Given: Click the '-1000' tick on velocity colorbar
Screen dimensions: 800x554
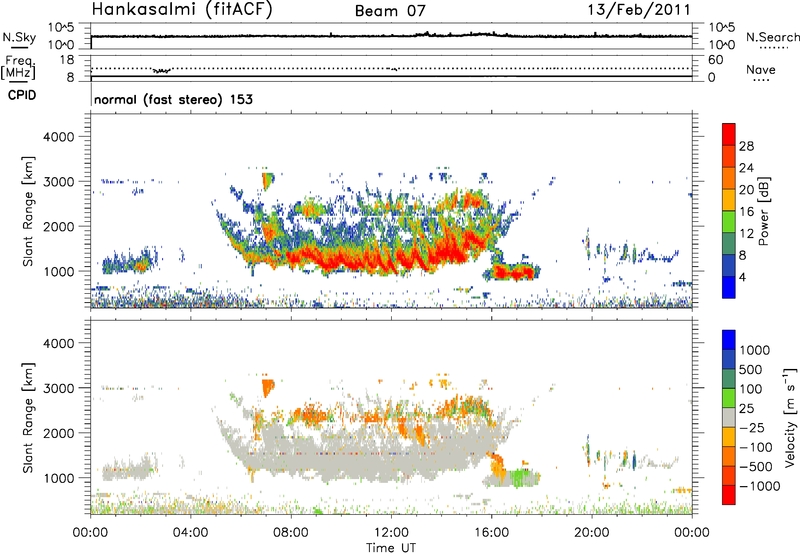Looking at the screenshot, I should click(759, 486).
